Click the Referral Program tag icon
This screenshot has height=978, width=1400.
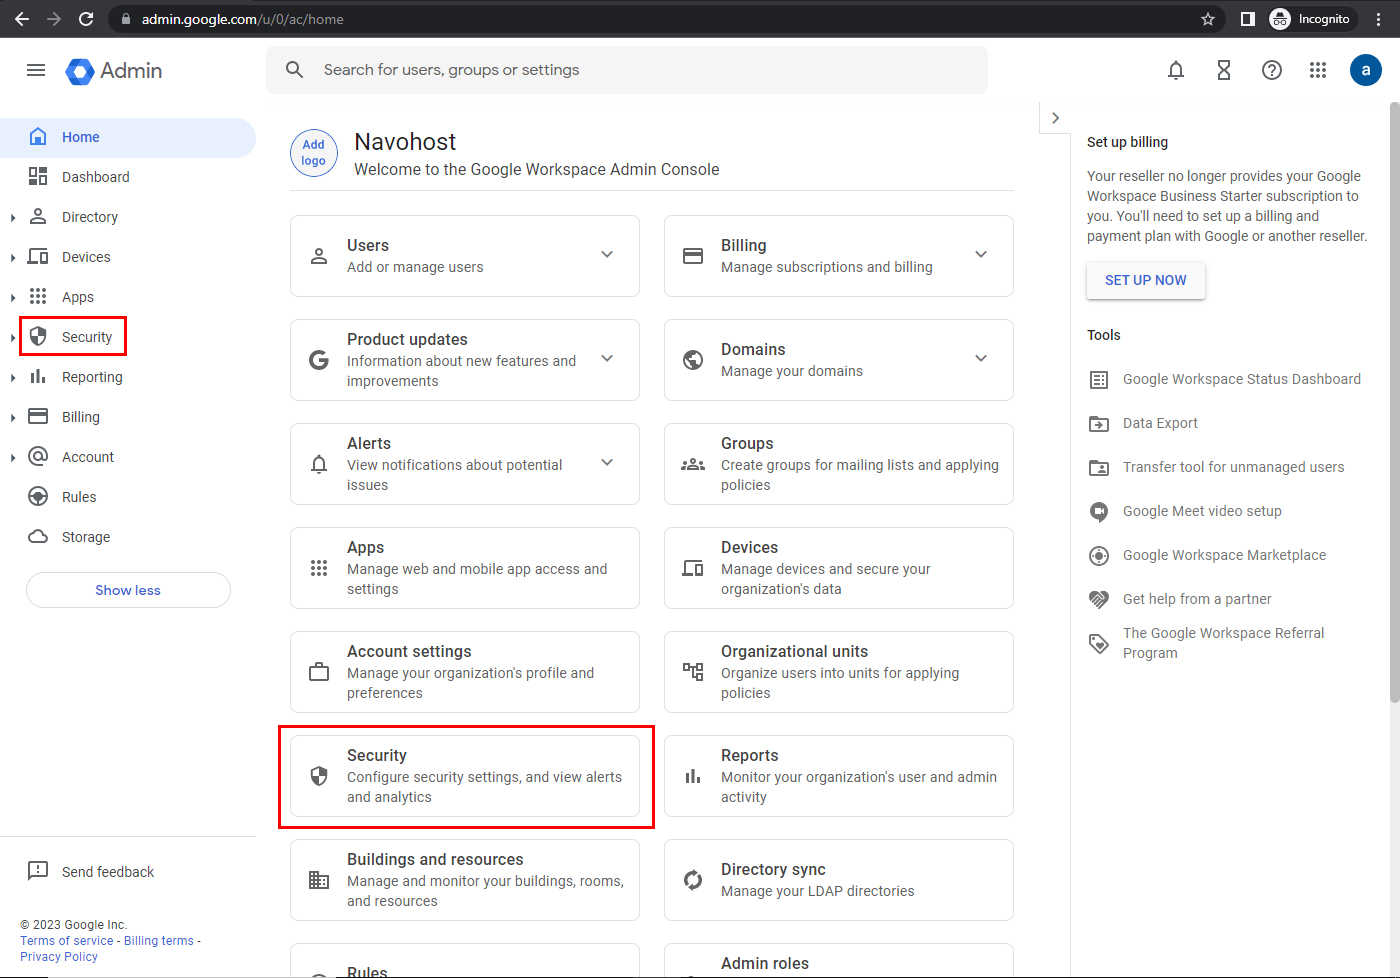click(1099, 644)
